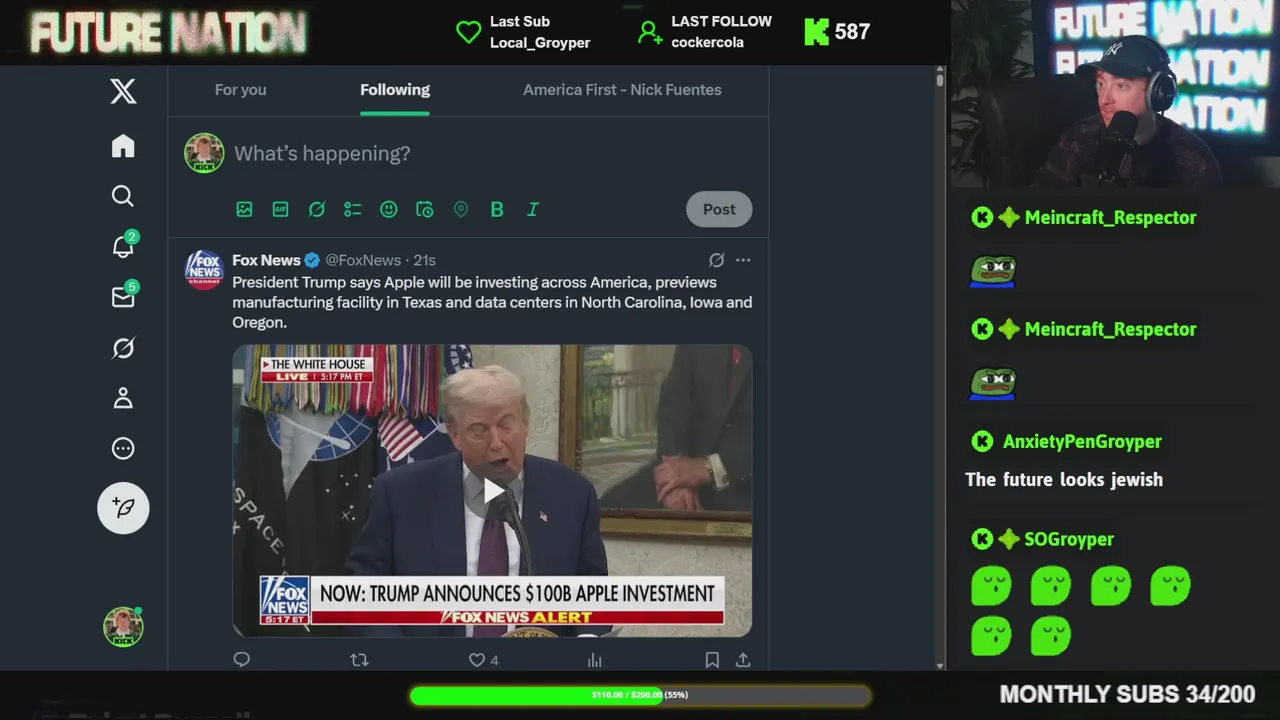
Task: Click the LAST FOLLOW cockercola label
Action: click(705, 32)
